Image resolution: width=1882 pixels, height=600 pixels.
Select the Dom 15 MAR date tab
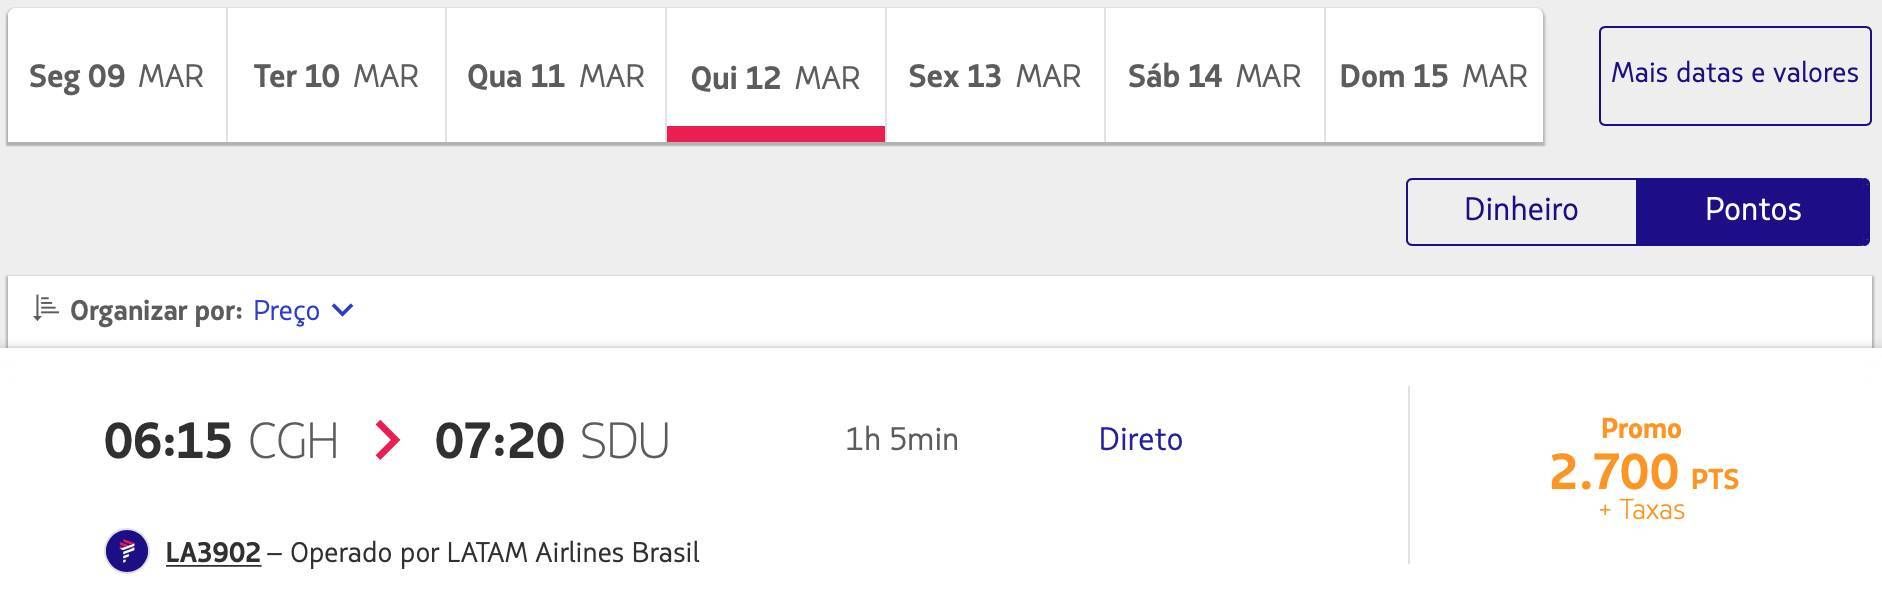pyautogui.click(x=1434, y=76)
